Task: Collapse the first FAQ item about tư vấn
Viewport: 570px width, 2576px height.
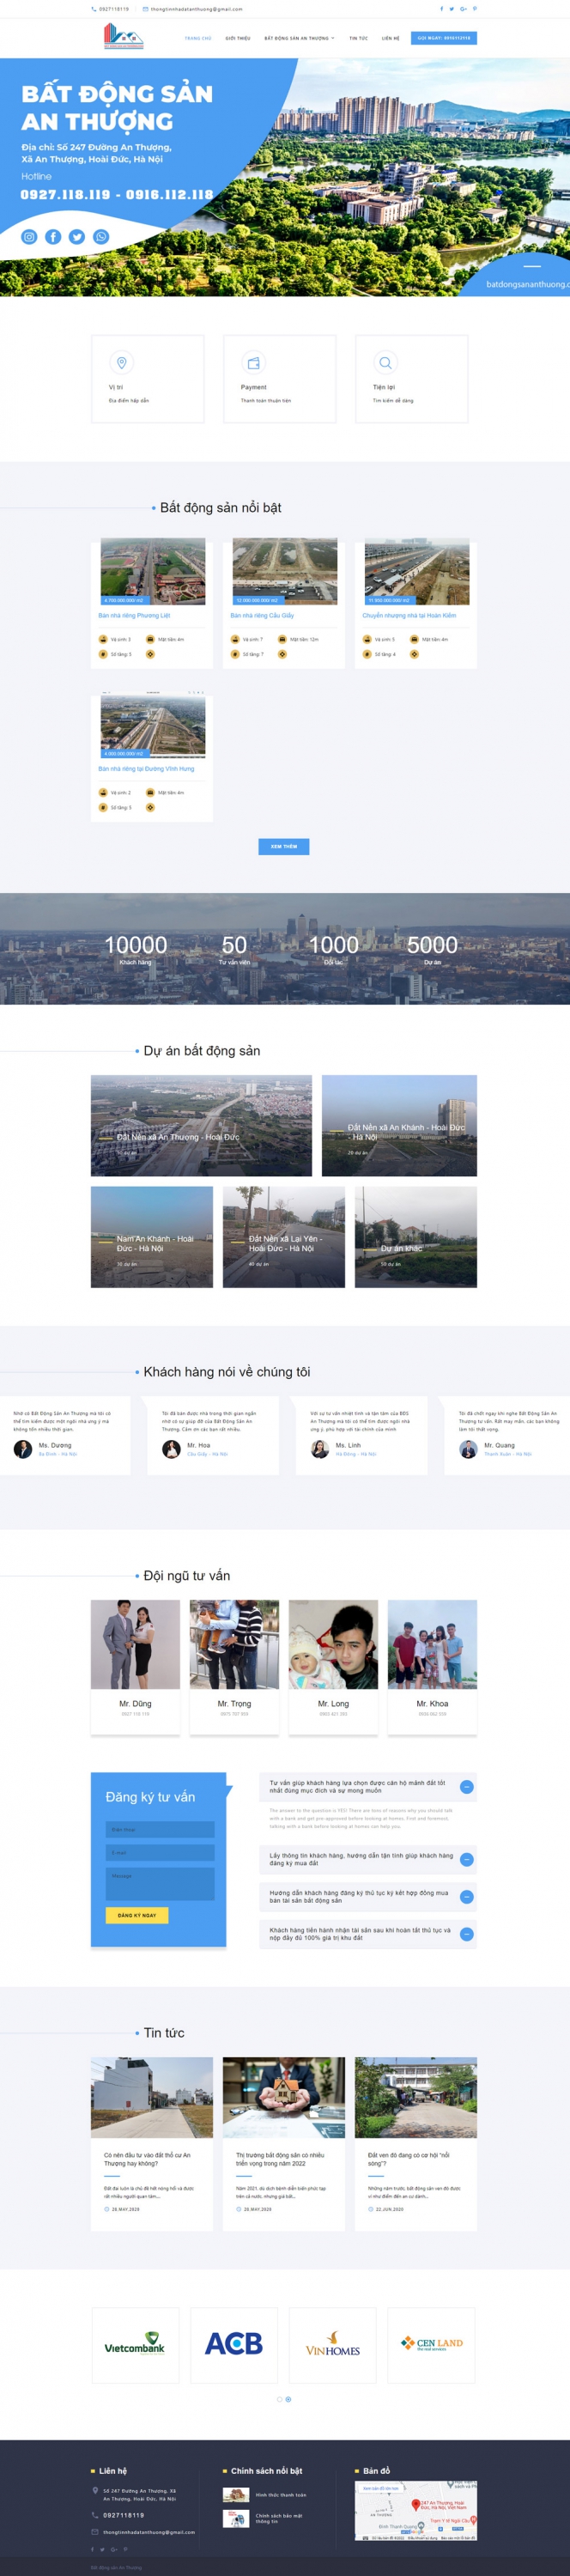Action: coord(466,1786)
